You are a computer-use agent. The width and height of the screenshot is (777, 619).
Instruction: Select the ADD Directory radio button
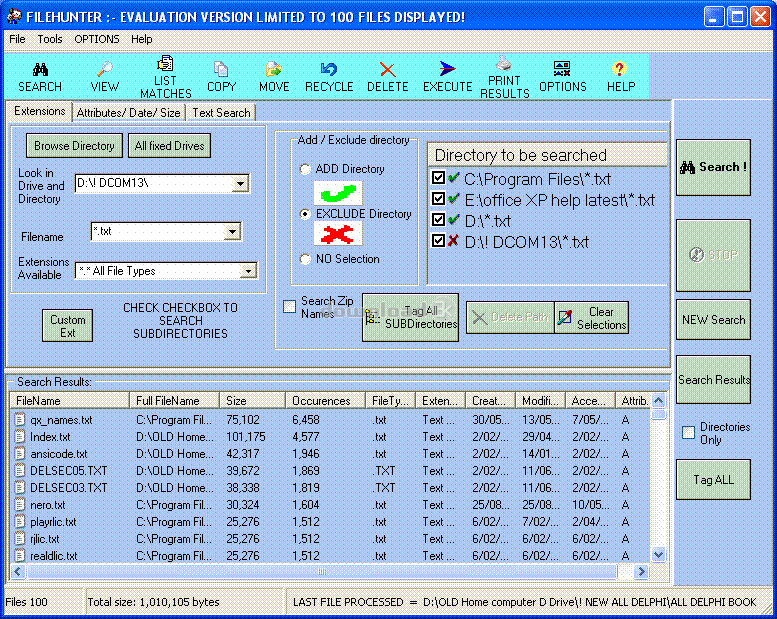(x=305, y=169)
